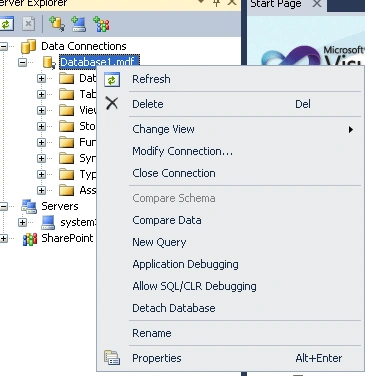Image resolution: width=365 pixels, height=376 pixels.
Task: Choose Allow SQL/CLR Debugging menu entry
Action: pos(230,286)
